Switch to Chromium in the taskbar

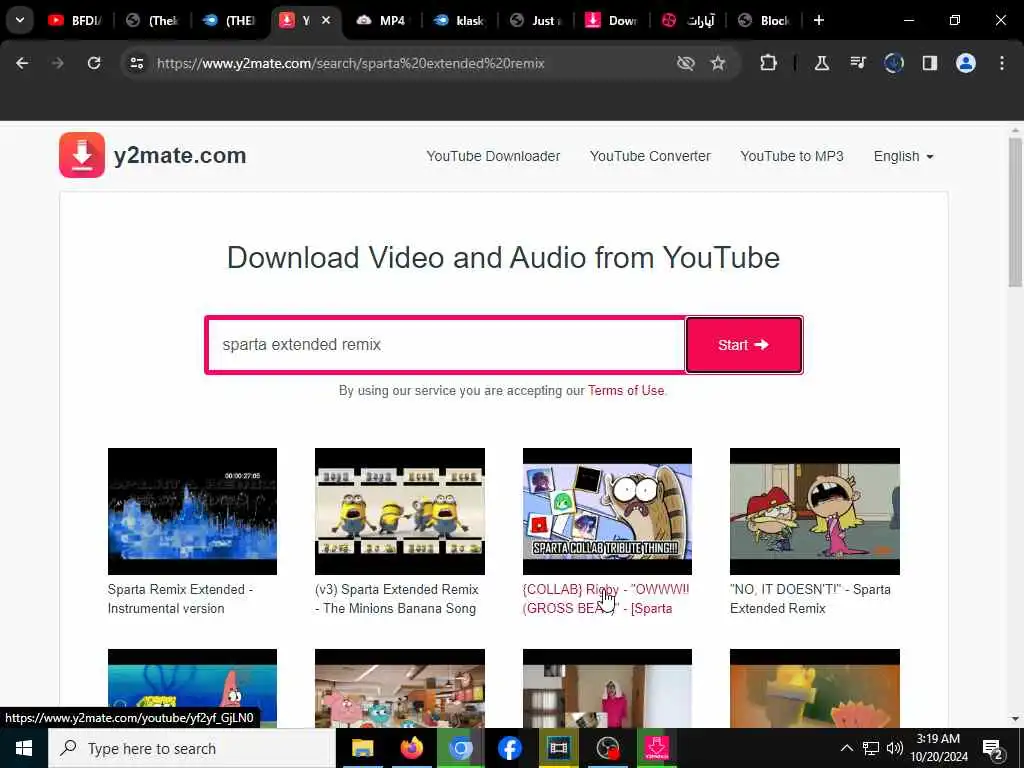[460, 748]
